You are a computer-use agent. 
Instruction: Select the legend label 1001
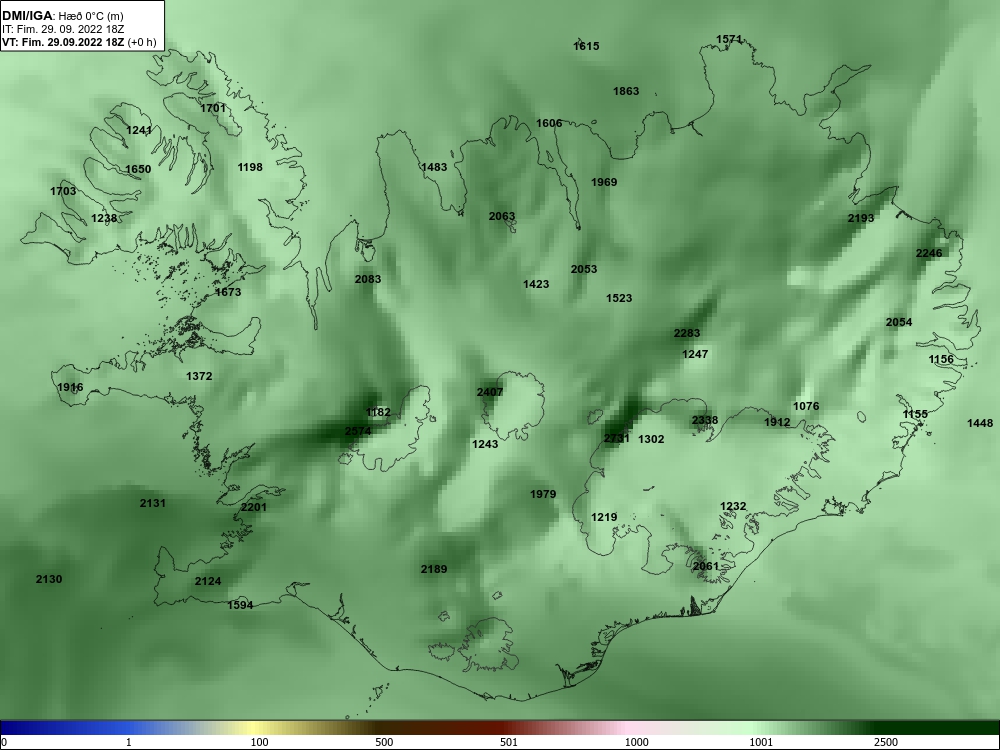[x=761, y=742]
